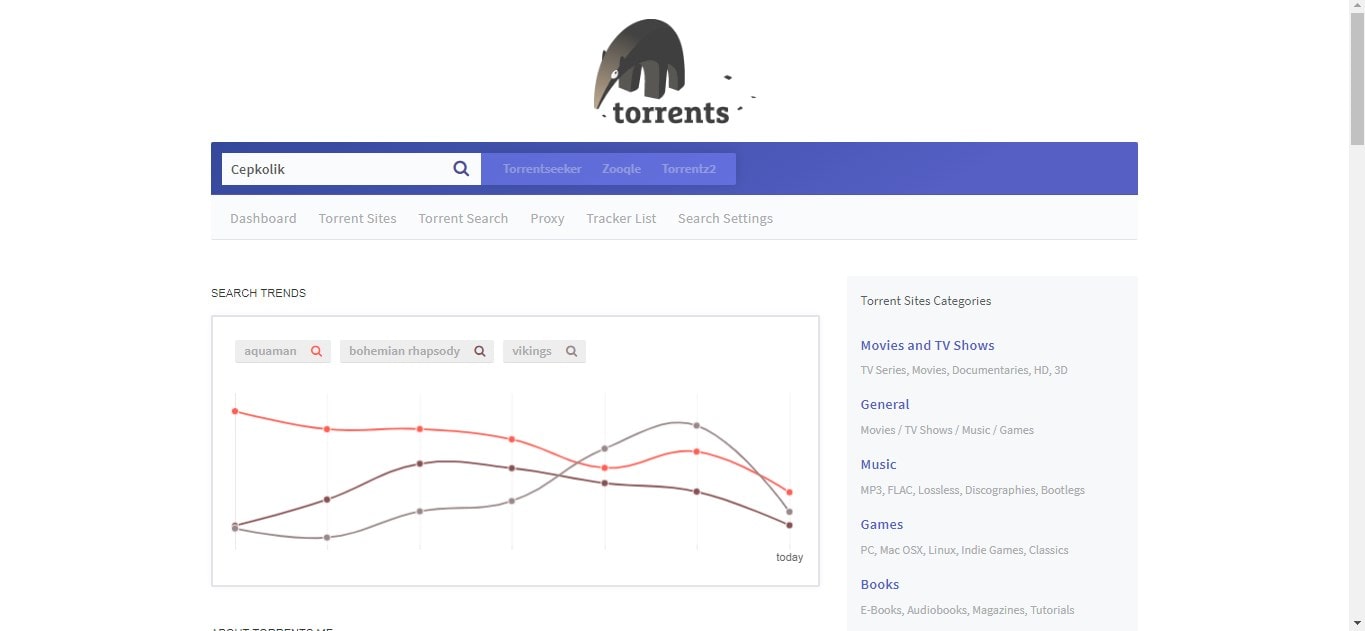Image resolution: width=1365 pixels, height=631 pixels.
Task: Click 'MP3, FLAC, Lossless, Discographies, Bootlegs' text
Action: [x=972, y=490]
